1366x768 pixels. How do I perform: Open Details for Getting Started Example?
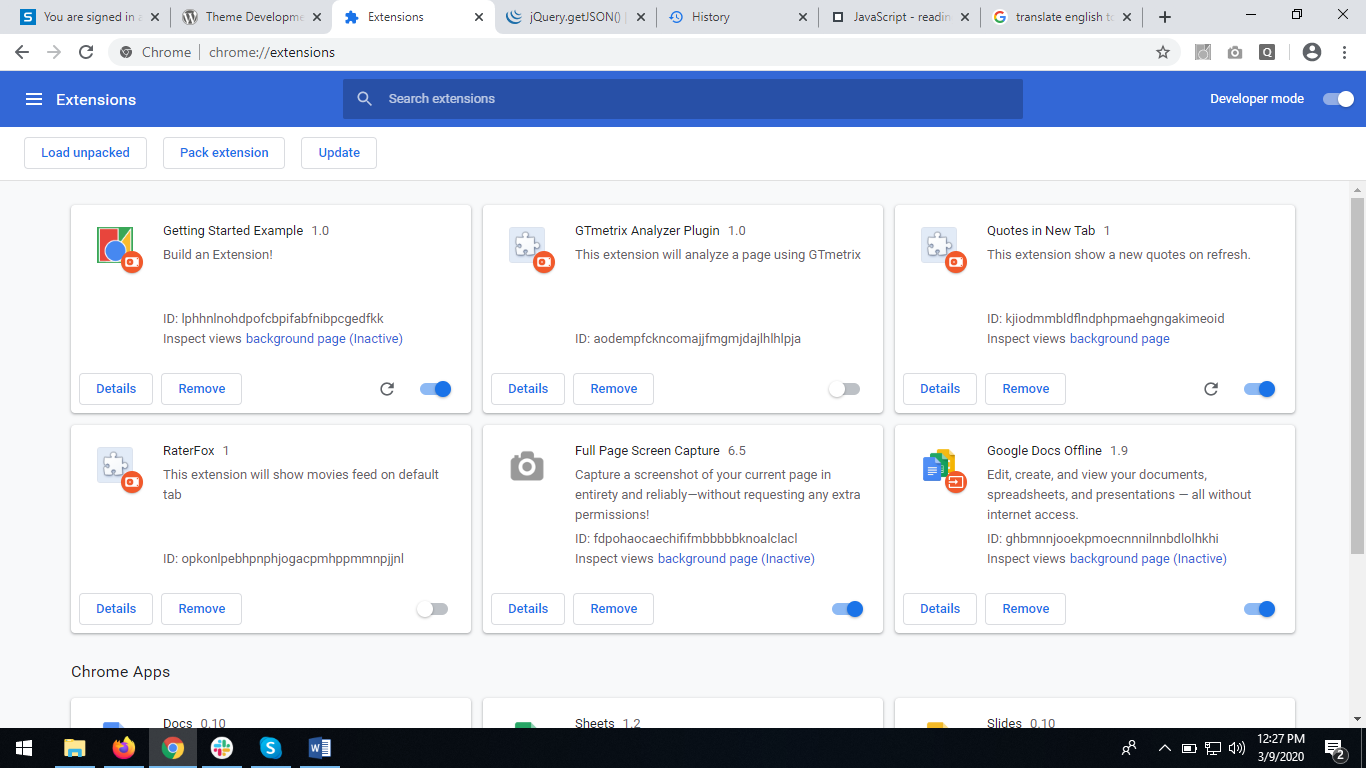click(x=116, y=389)
